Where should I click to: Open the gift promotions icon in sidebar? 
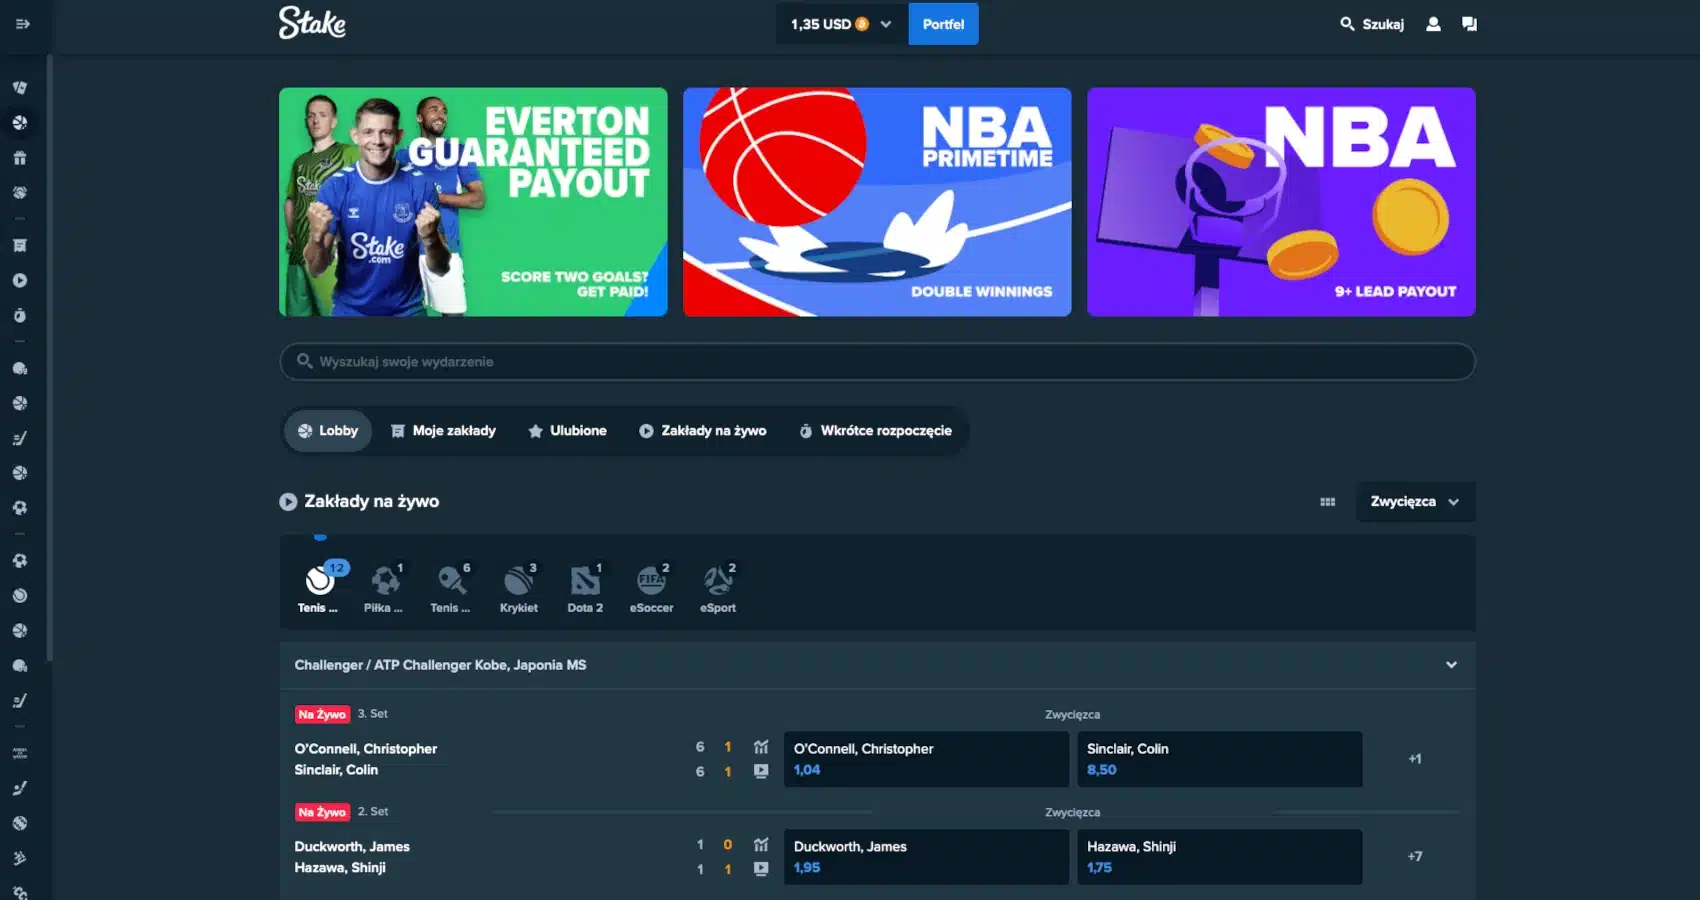(x=20, y=158)
